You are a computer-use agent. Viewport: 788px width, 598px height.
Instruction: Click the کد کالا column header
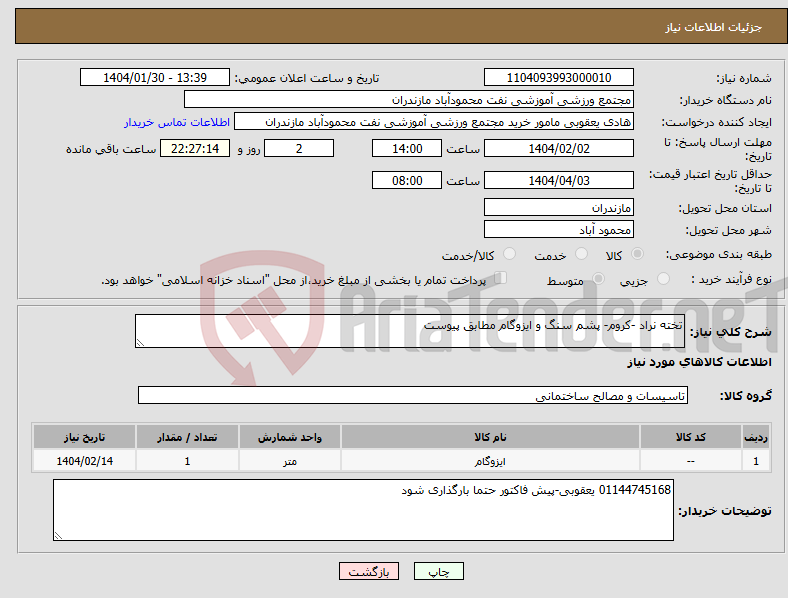coord(691,437)
